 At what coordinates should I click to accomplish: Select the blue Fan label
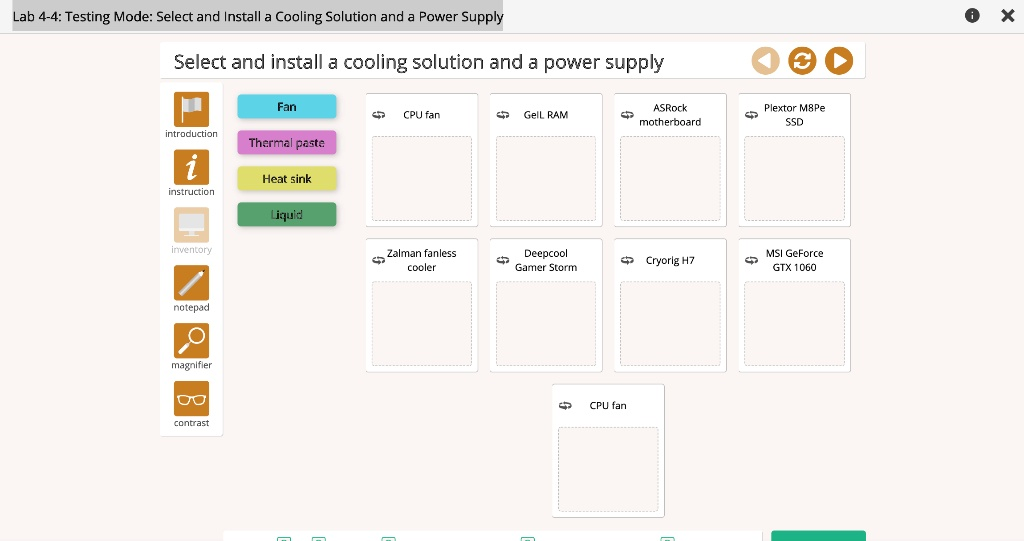coord(287,107)
